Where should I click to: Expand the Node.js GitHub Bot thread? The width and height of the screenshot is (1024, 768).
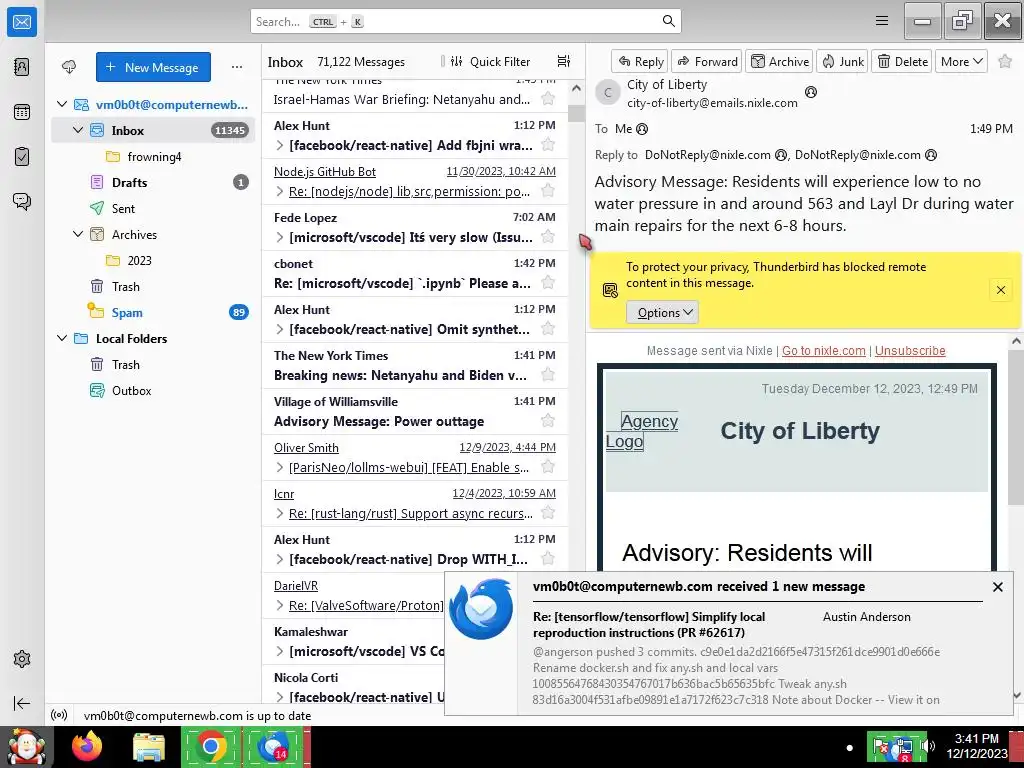click(x=280, y=191)
